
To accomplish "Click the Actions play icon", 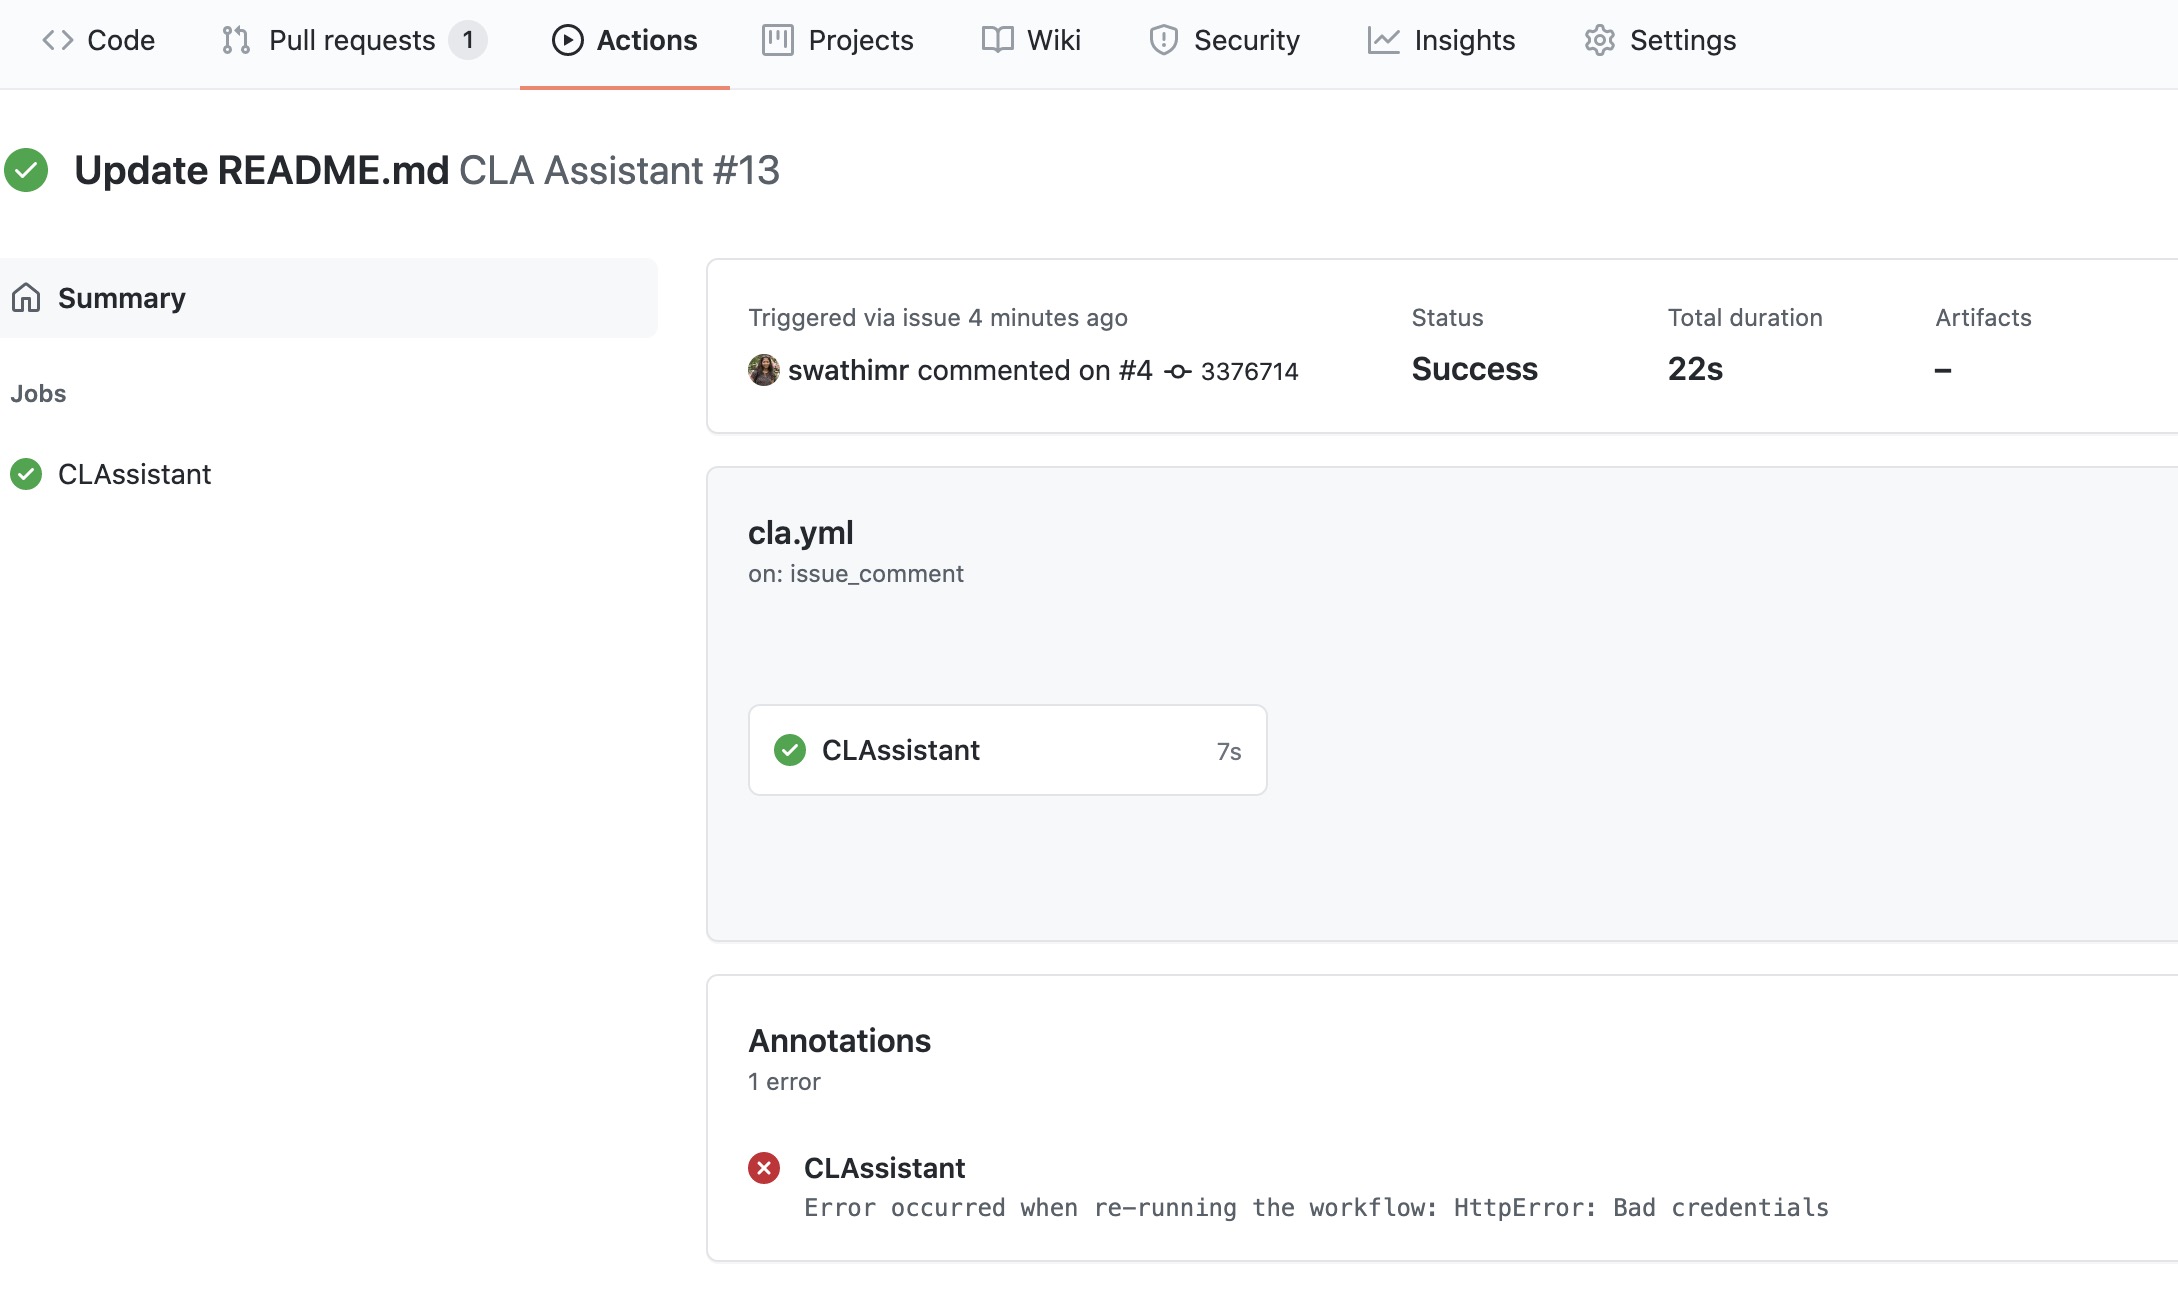I will pyautogui.click(x=567, y=40).
